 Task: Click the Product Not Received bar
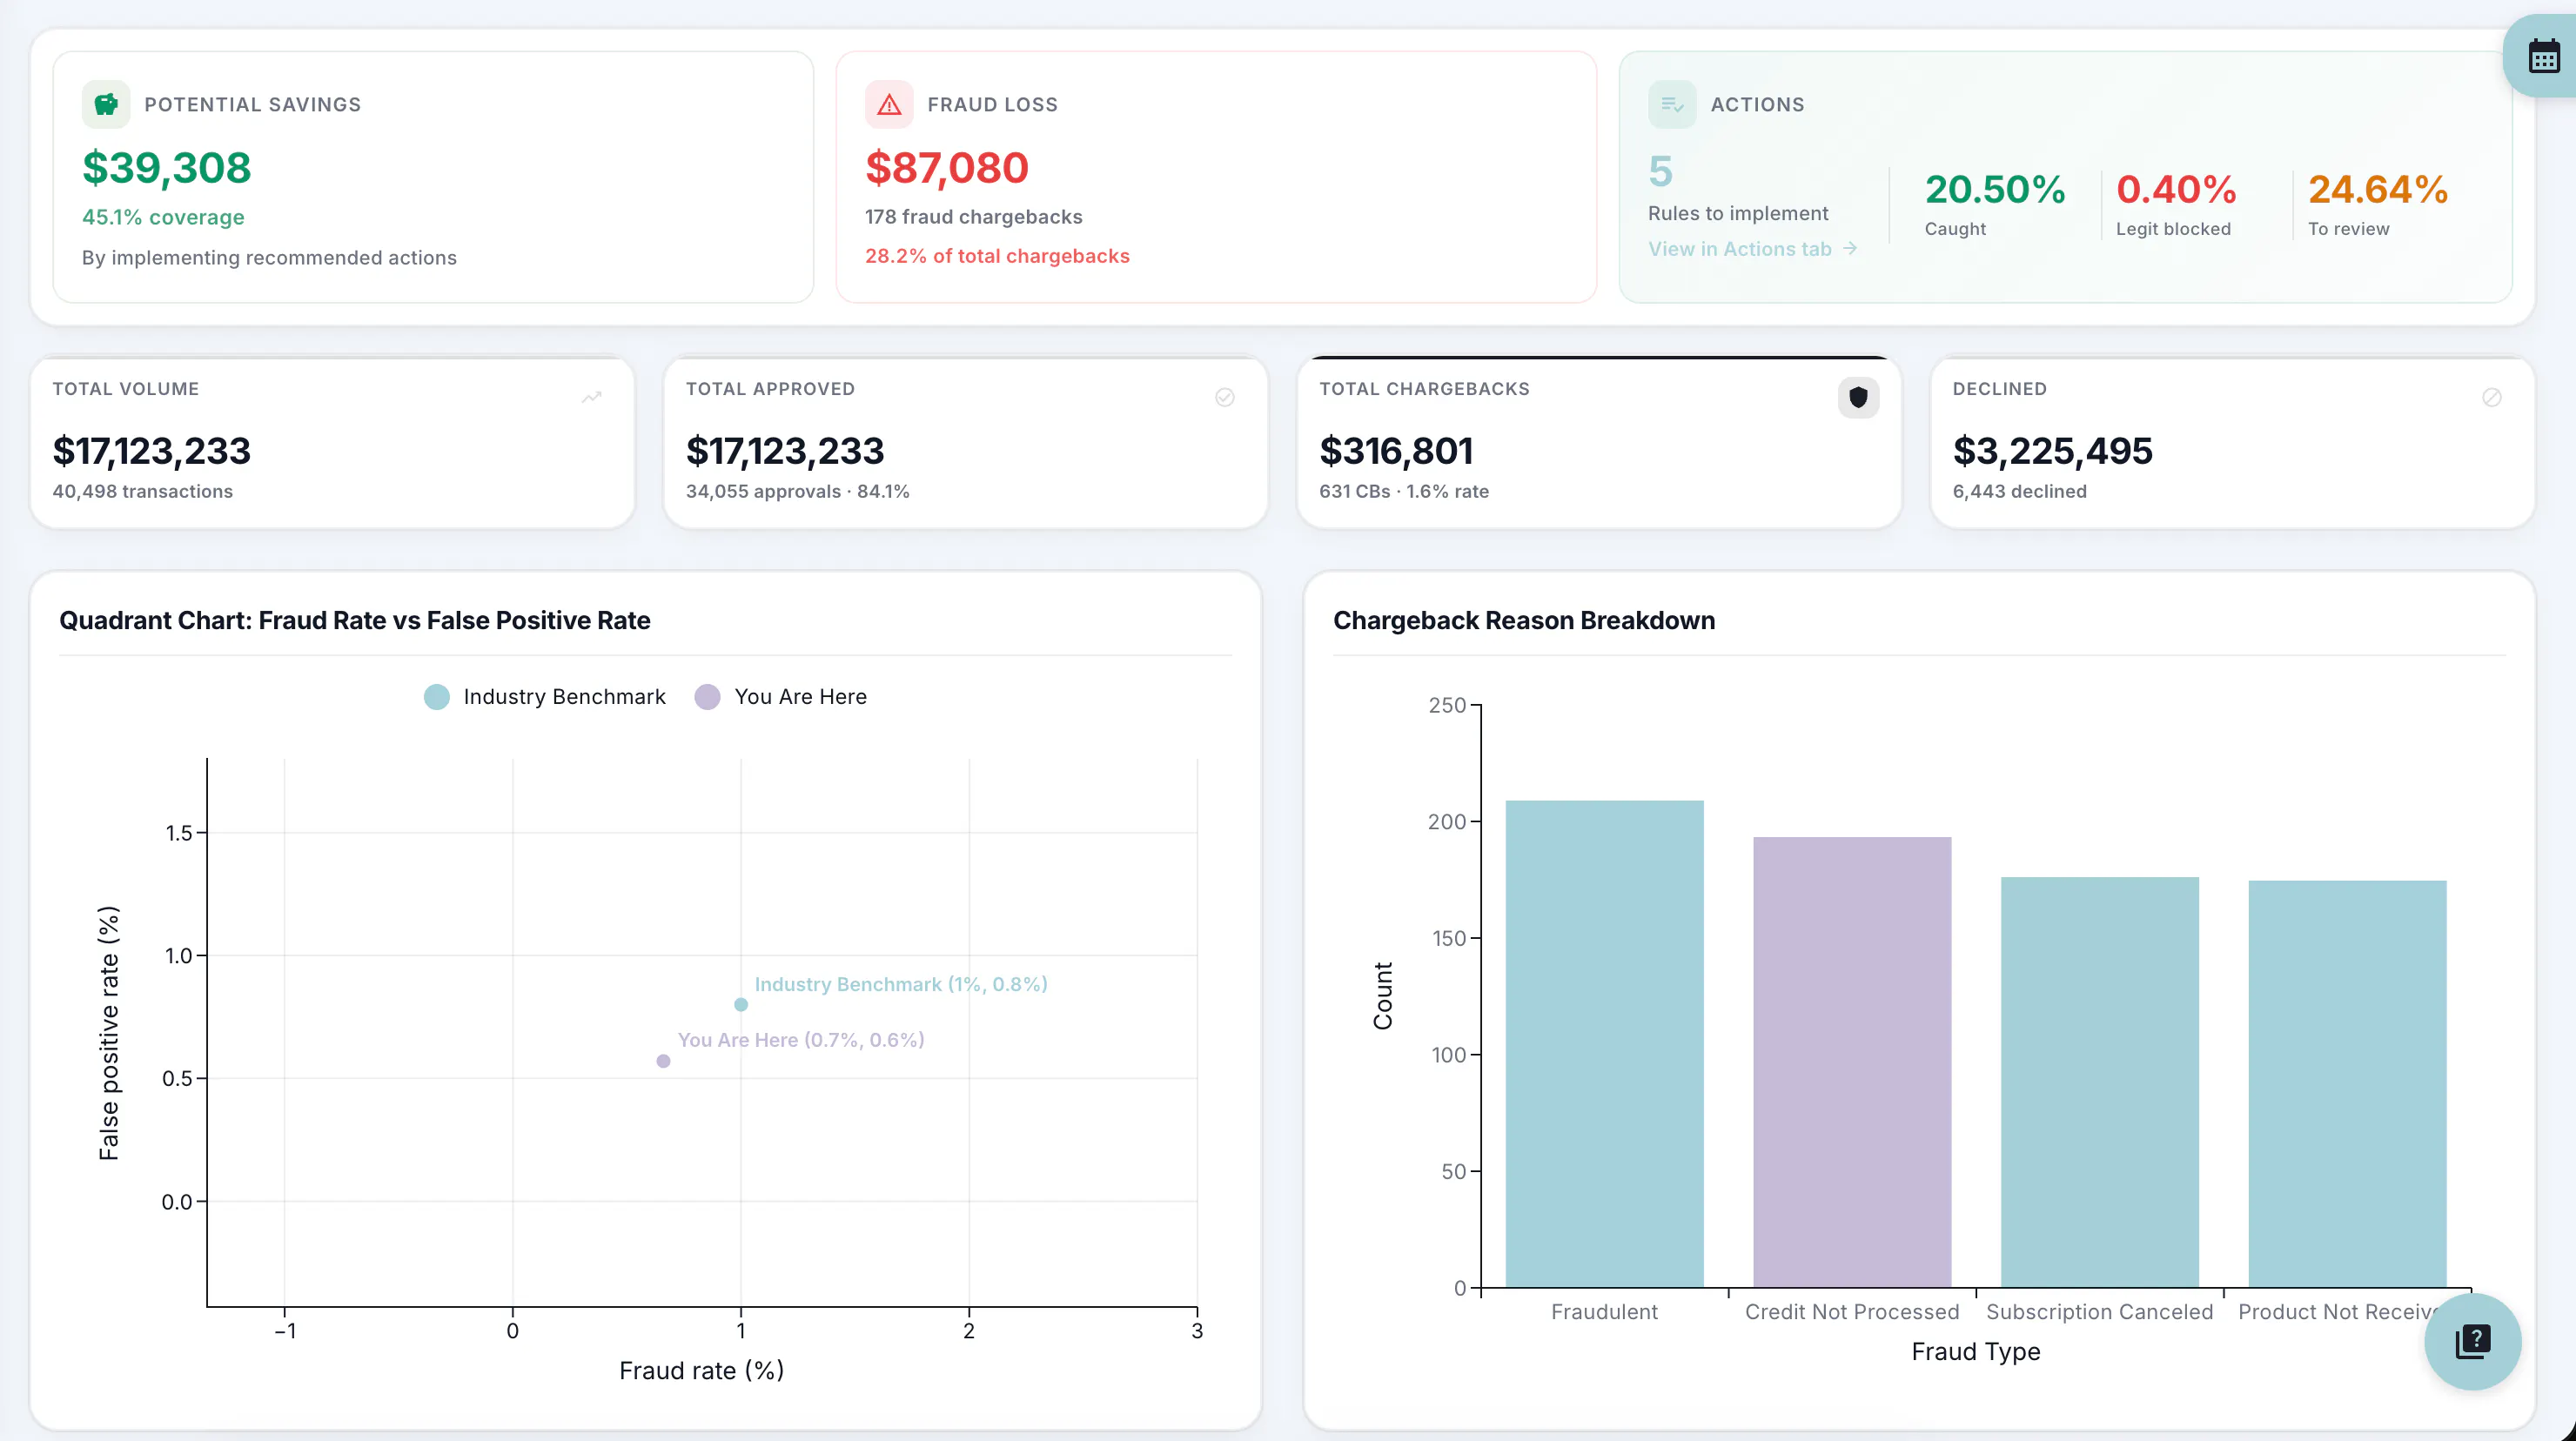[x=2347, y=1084]
